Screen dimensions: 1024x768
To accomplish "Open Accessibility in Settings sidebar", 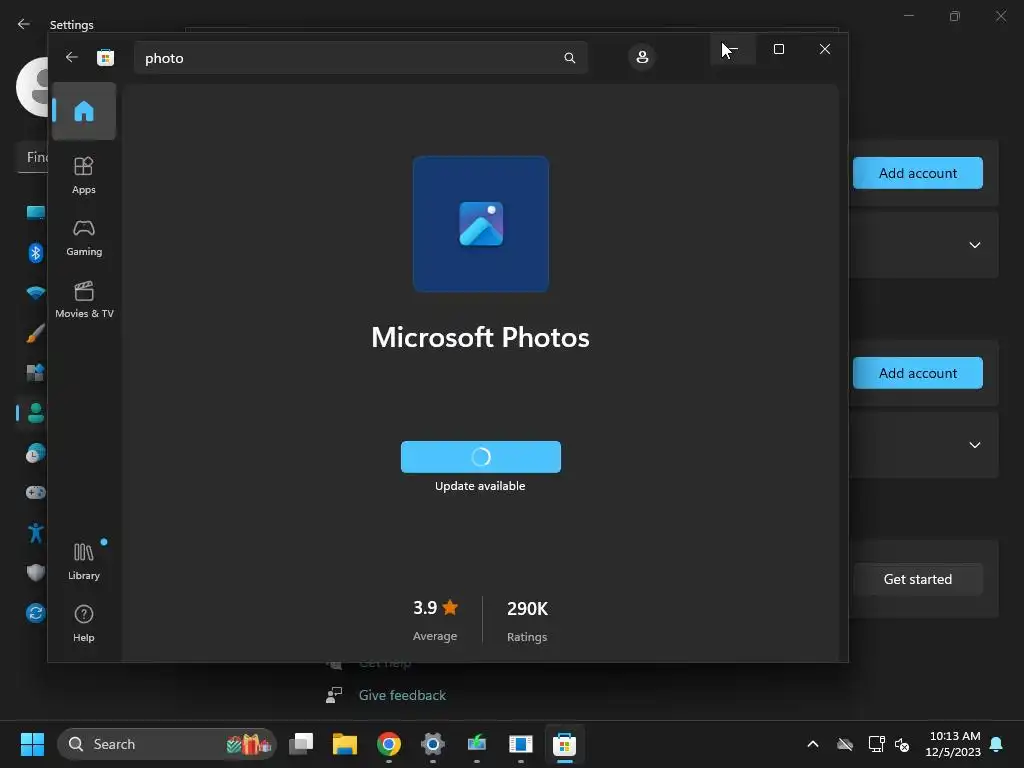I will point(35,533).
